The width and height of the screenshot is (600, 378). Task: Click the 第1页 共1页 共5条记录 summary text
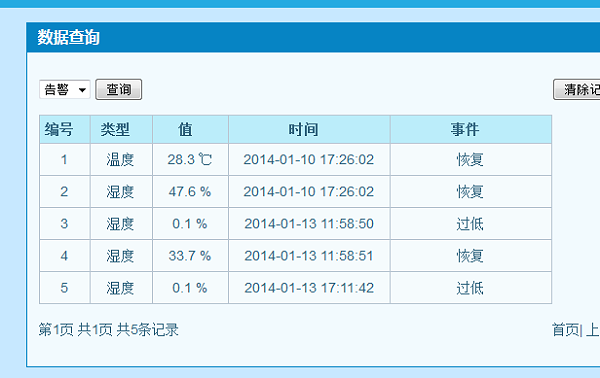pyautogui.click(x=108, y=330)
